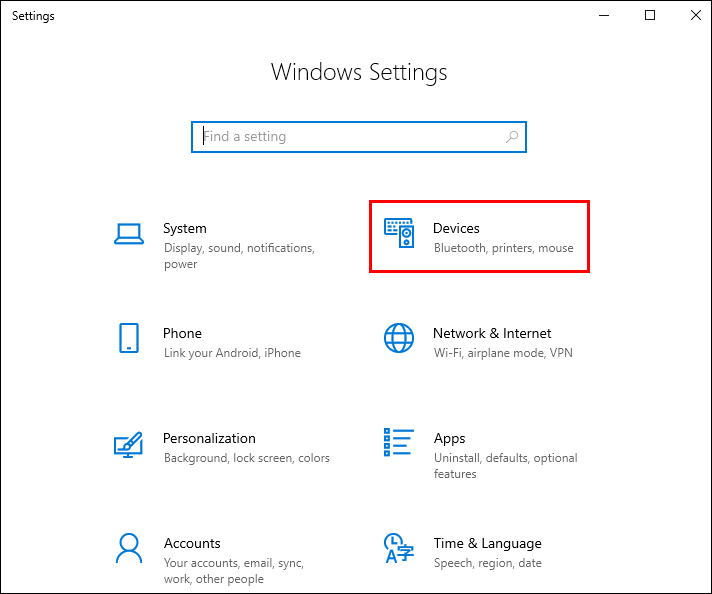The height and width of the screenshot is (594, 712).
Task: Open Network & Internet title
Action: 492,333
